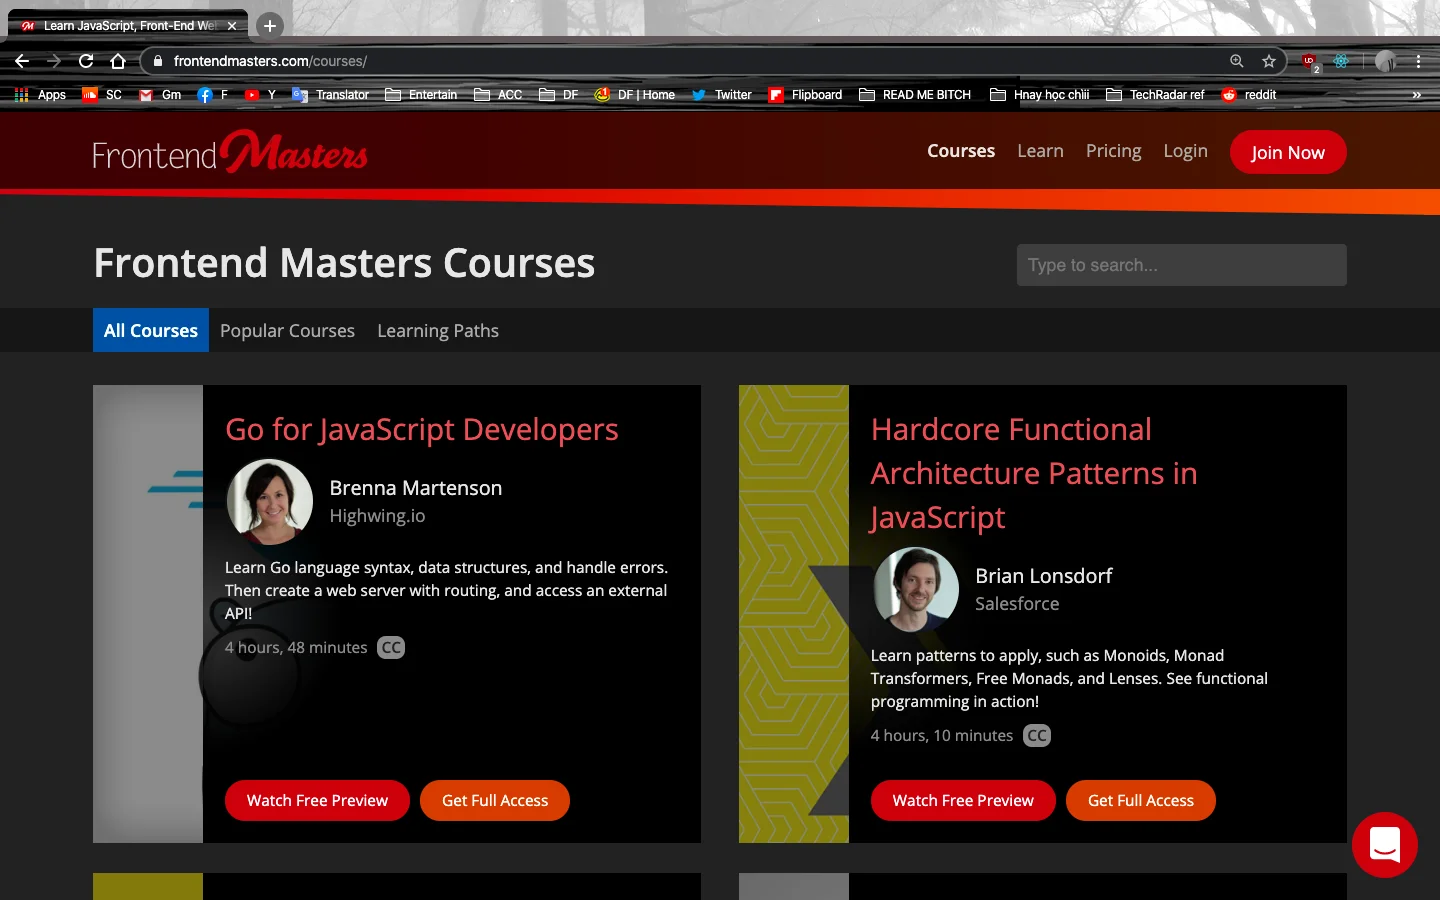The height and width of the screenshot is (900, 1440).
Task: Click Brian Lonsdorf's profile photo
Action: [x=916, y=590]
